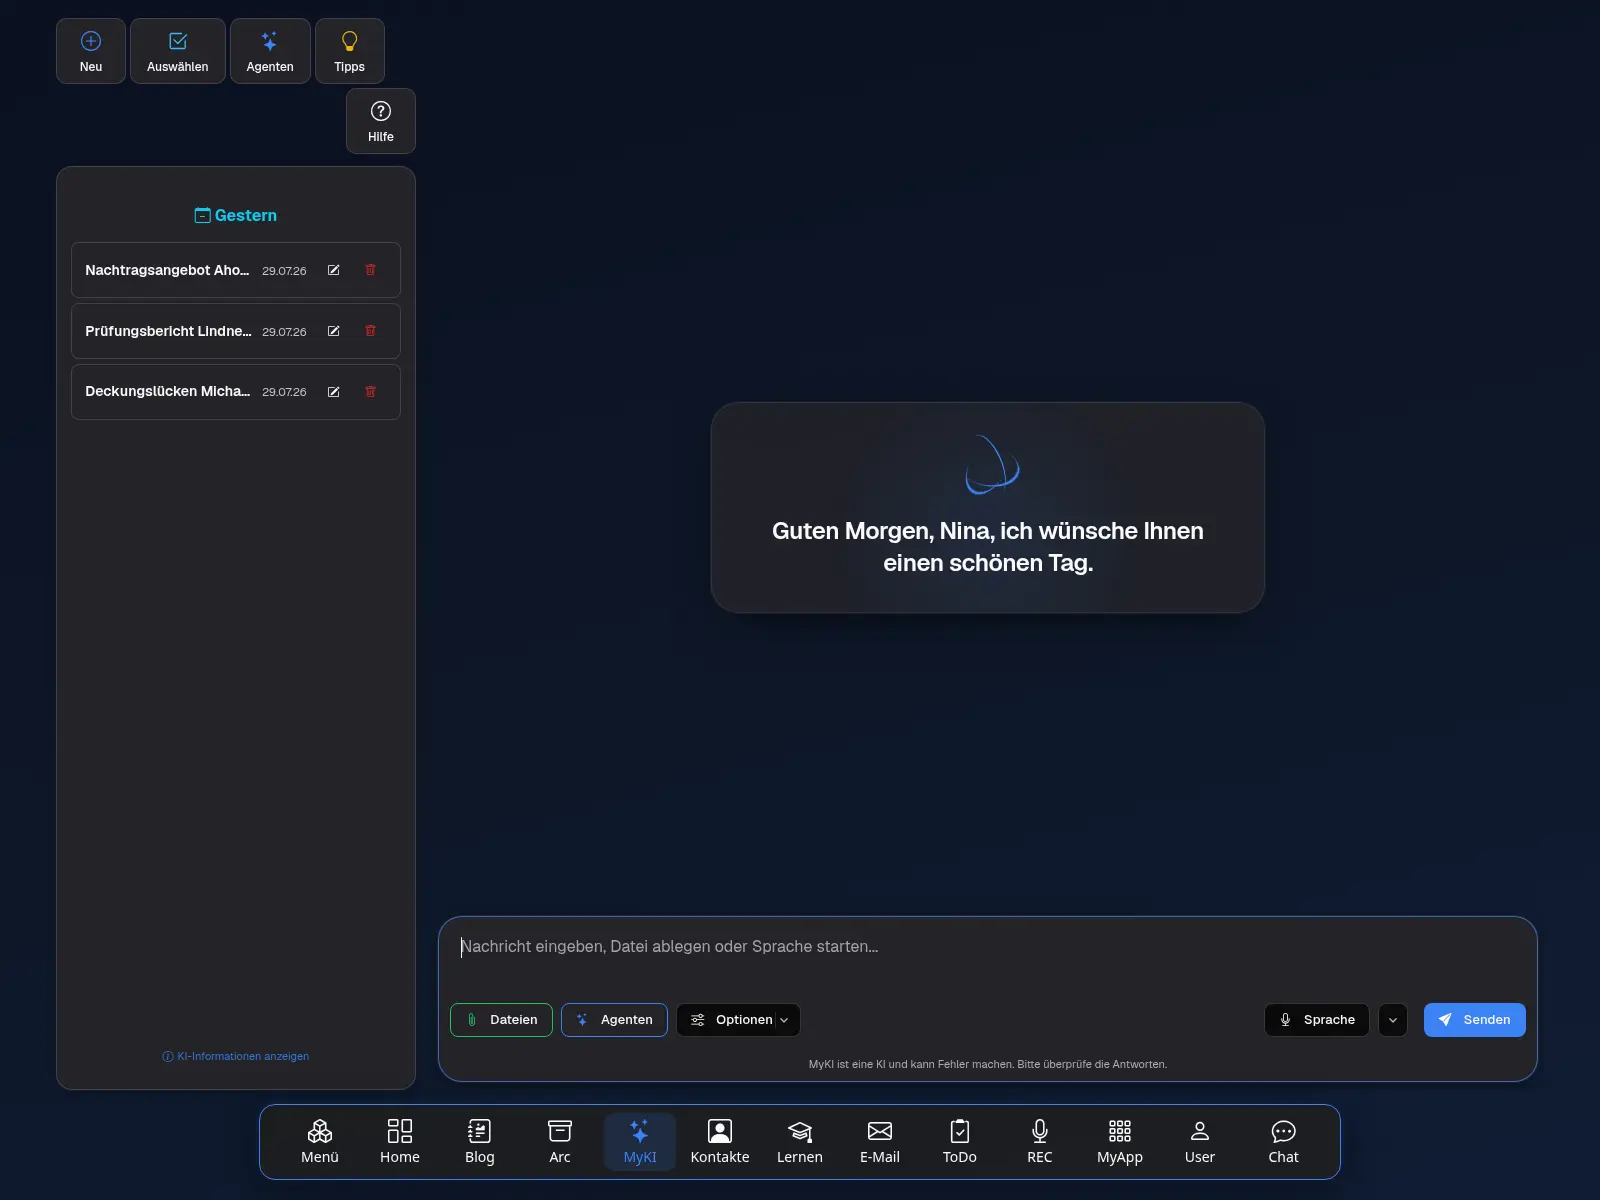Collapse the Gestern group
This screenshot has height=1200, width=1600.
coord(236,215)
